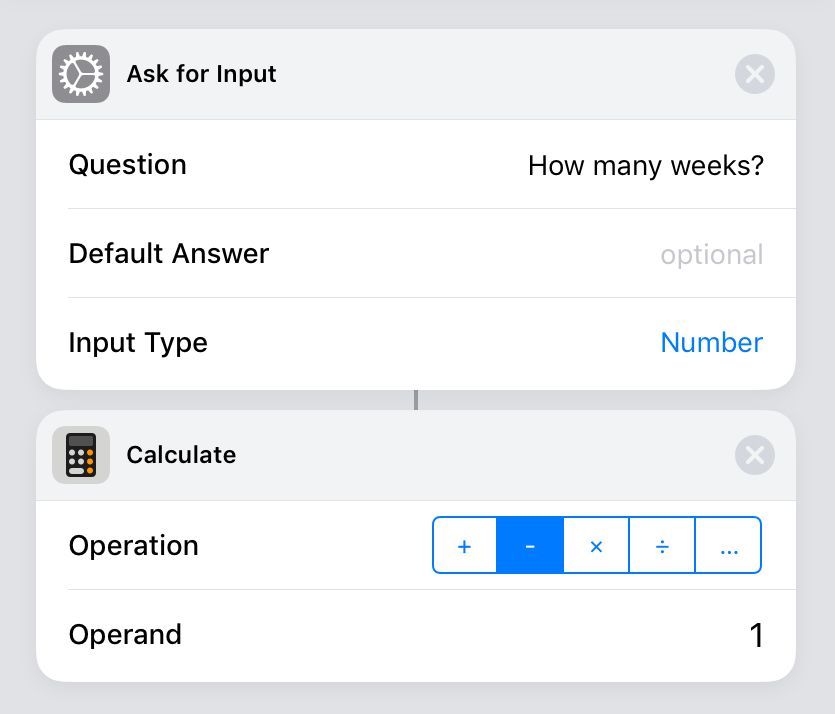835x714 pixels.
Task: Edit the Operand value 1
Action: click(756, 635)
